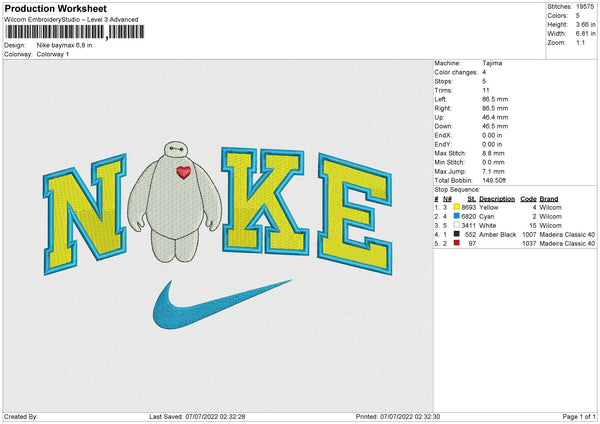Click the Width value '6.81 in'

[x=585, y=34]
